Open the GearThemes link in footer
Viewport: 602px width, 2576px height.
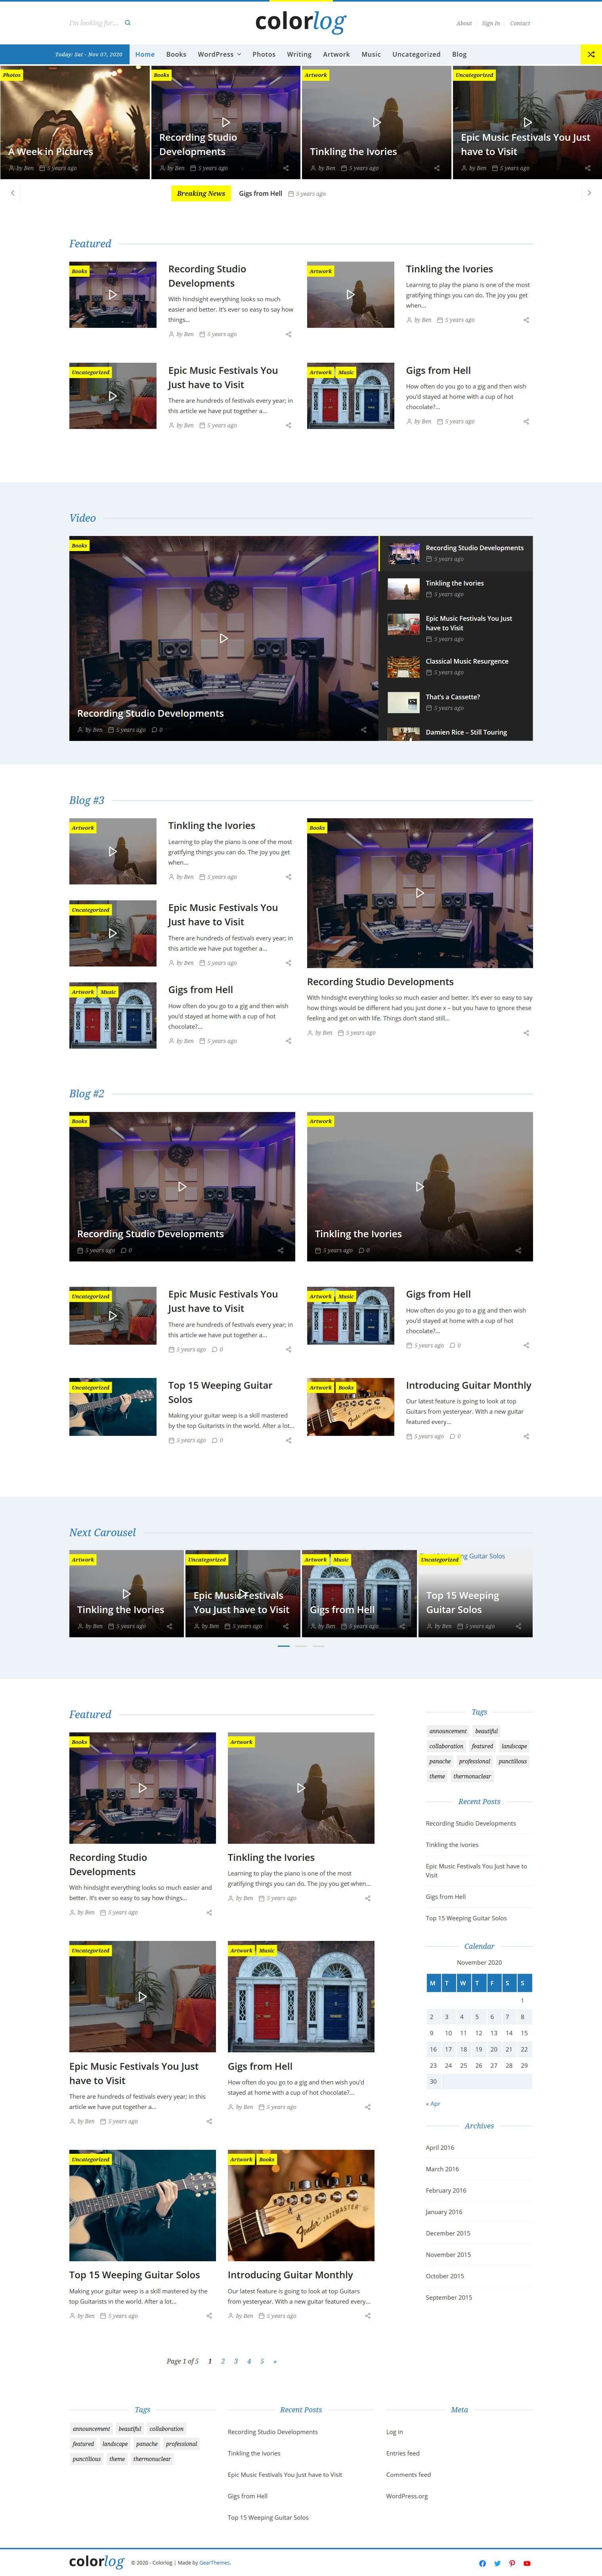(x=214, y=2563)
